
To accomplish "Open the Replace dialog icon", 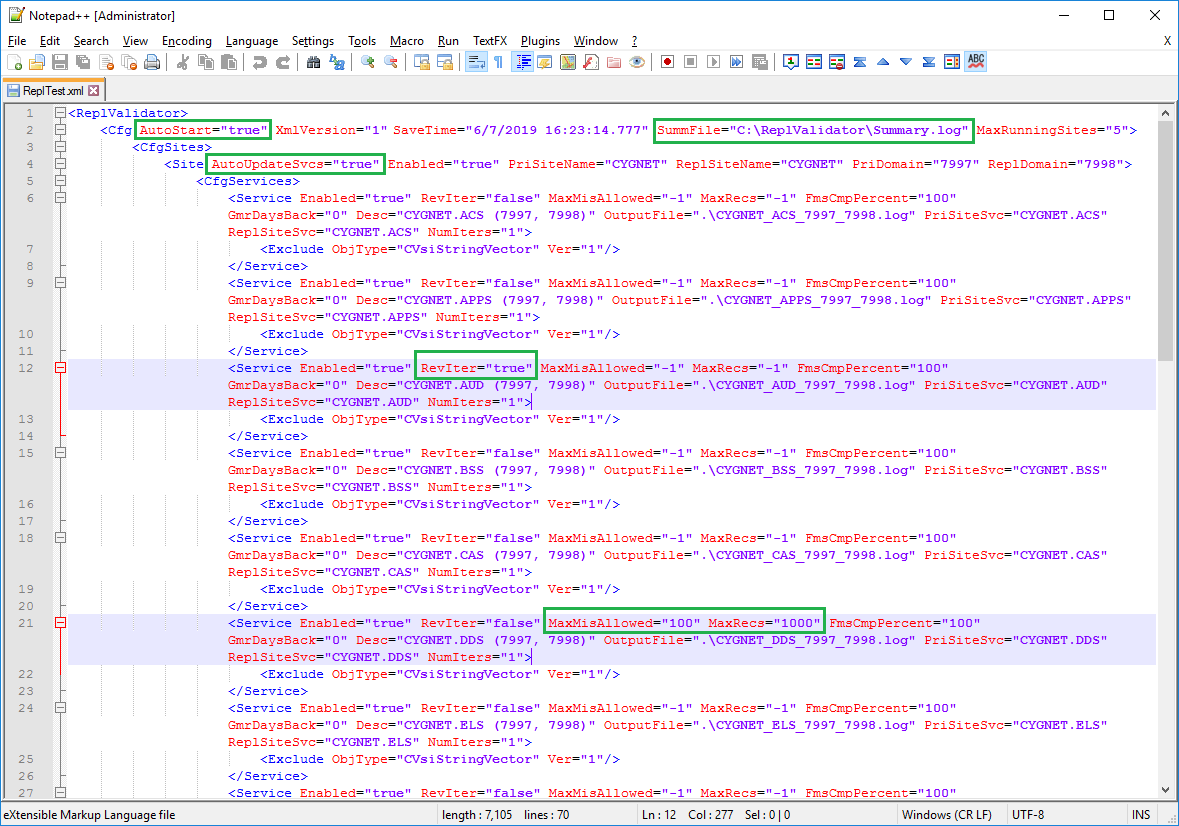I will (337, 62).
